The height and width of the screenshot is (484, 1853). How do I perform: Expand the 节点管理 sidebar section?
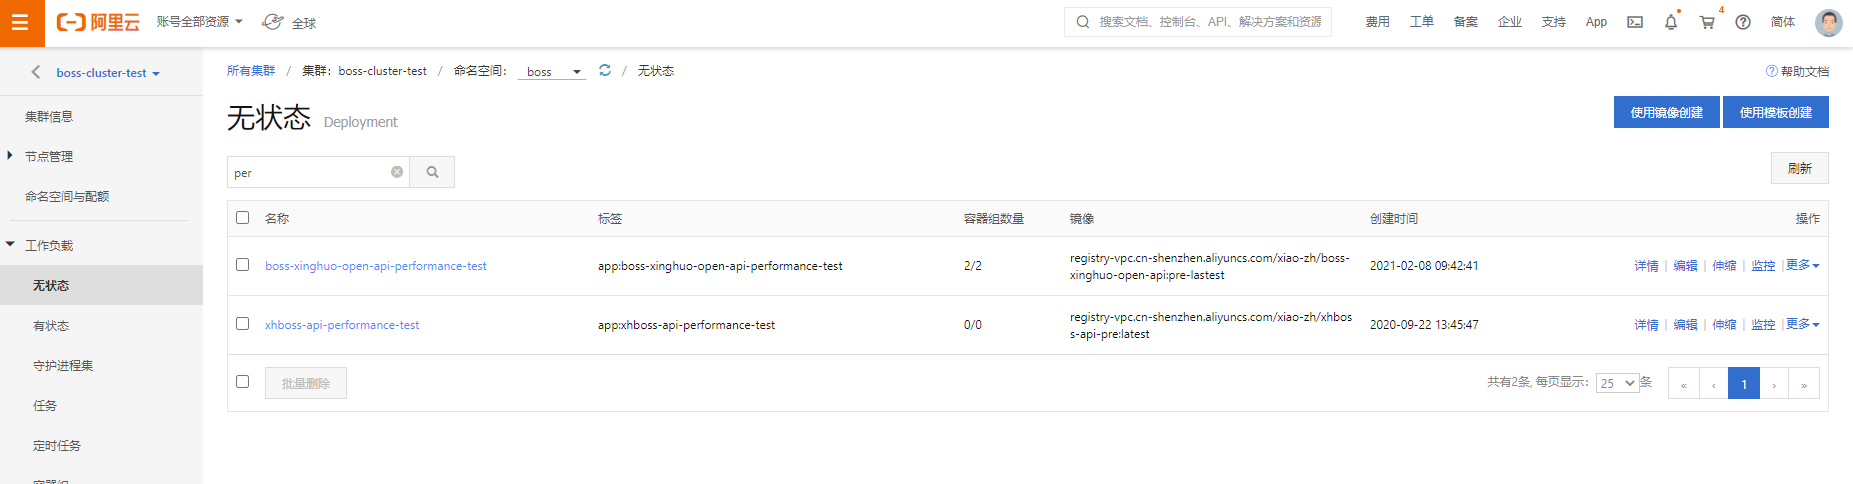10,155
